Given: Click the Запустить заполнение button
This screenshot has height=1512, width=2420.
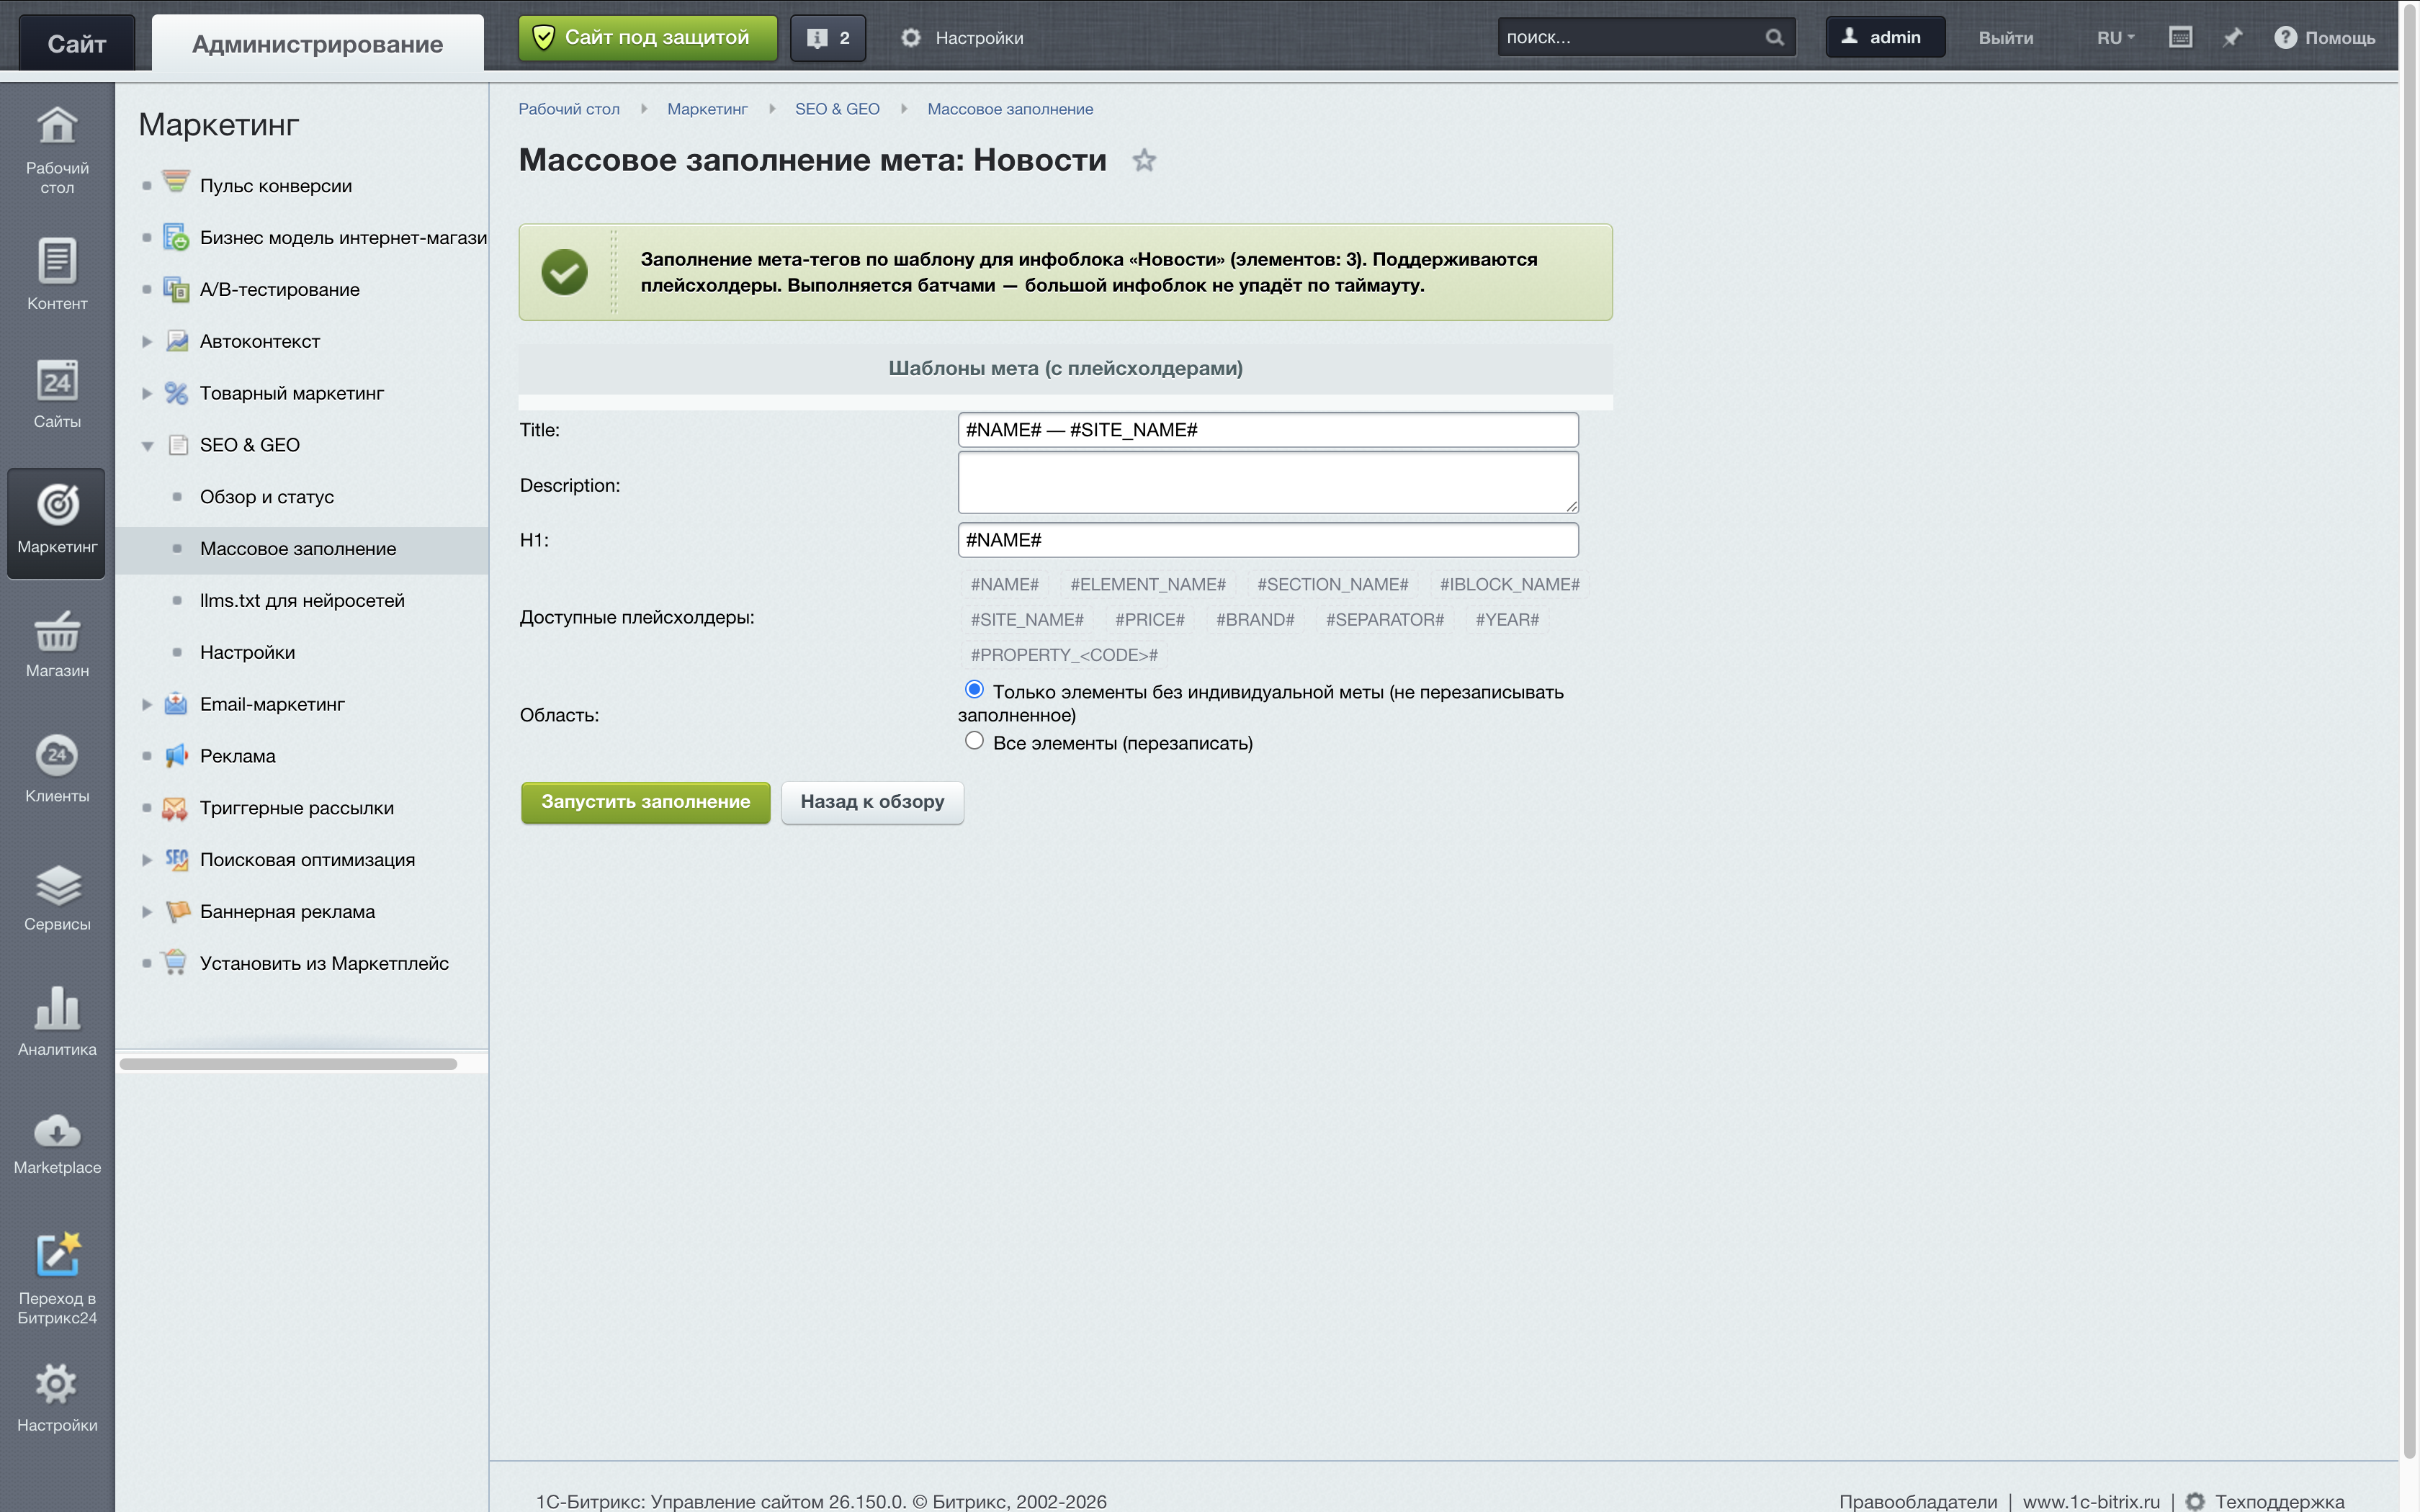Looking at the screenshot, I should pyautogui.click(x=645, y=802).
